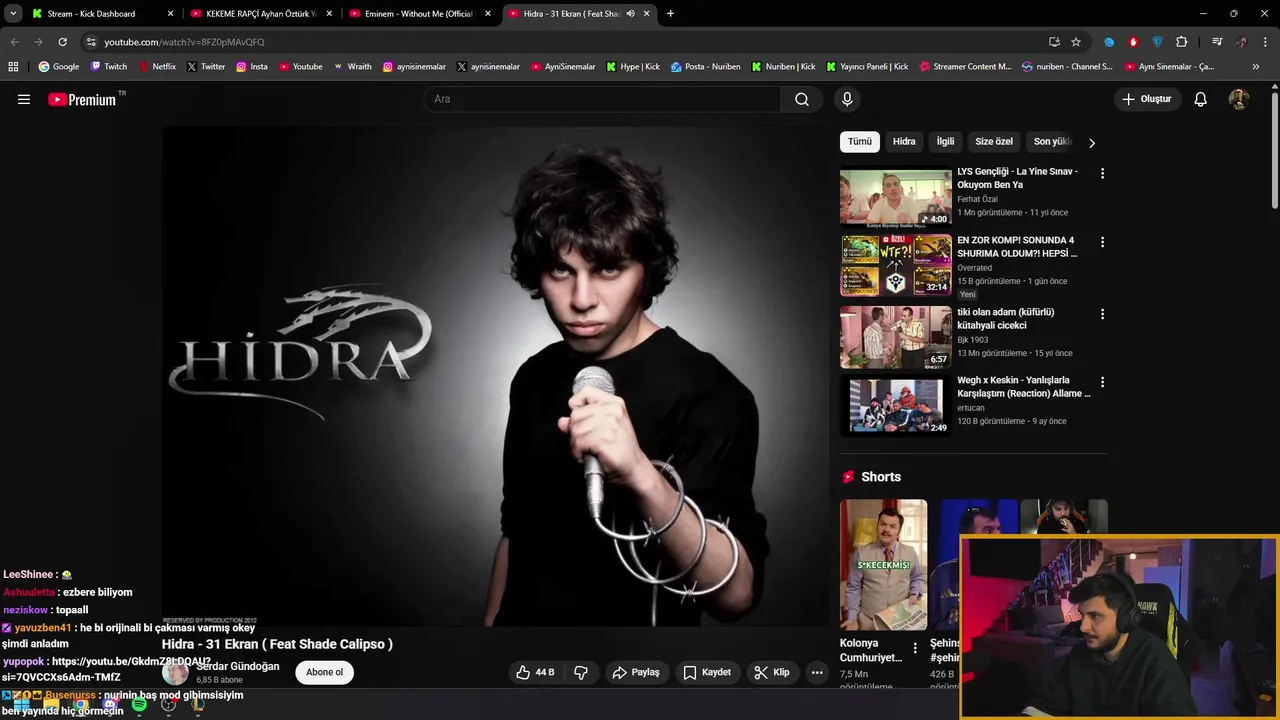Screen dimensions: 1280x720
Task: Open the YouTube guide hamburger menu
Action: click(x=24, y=99)
